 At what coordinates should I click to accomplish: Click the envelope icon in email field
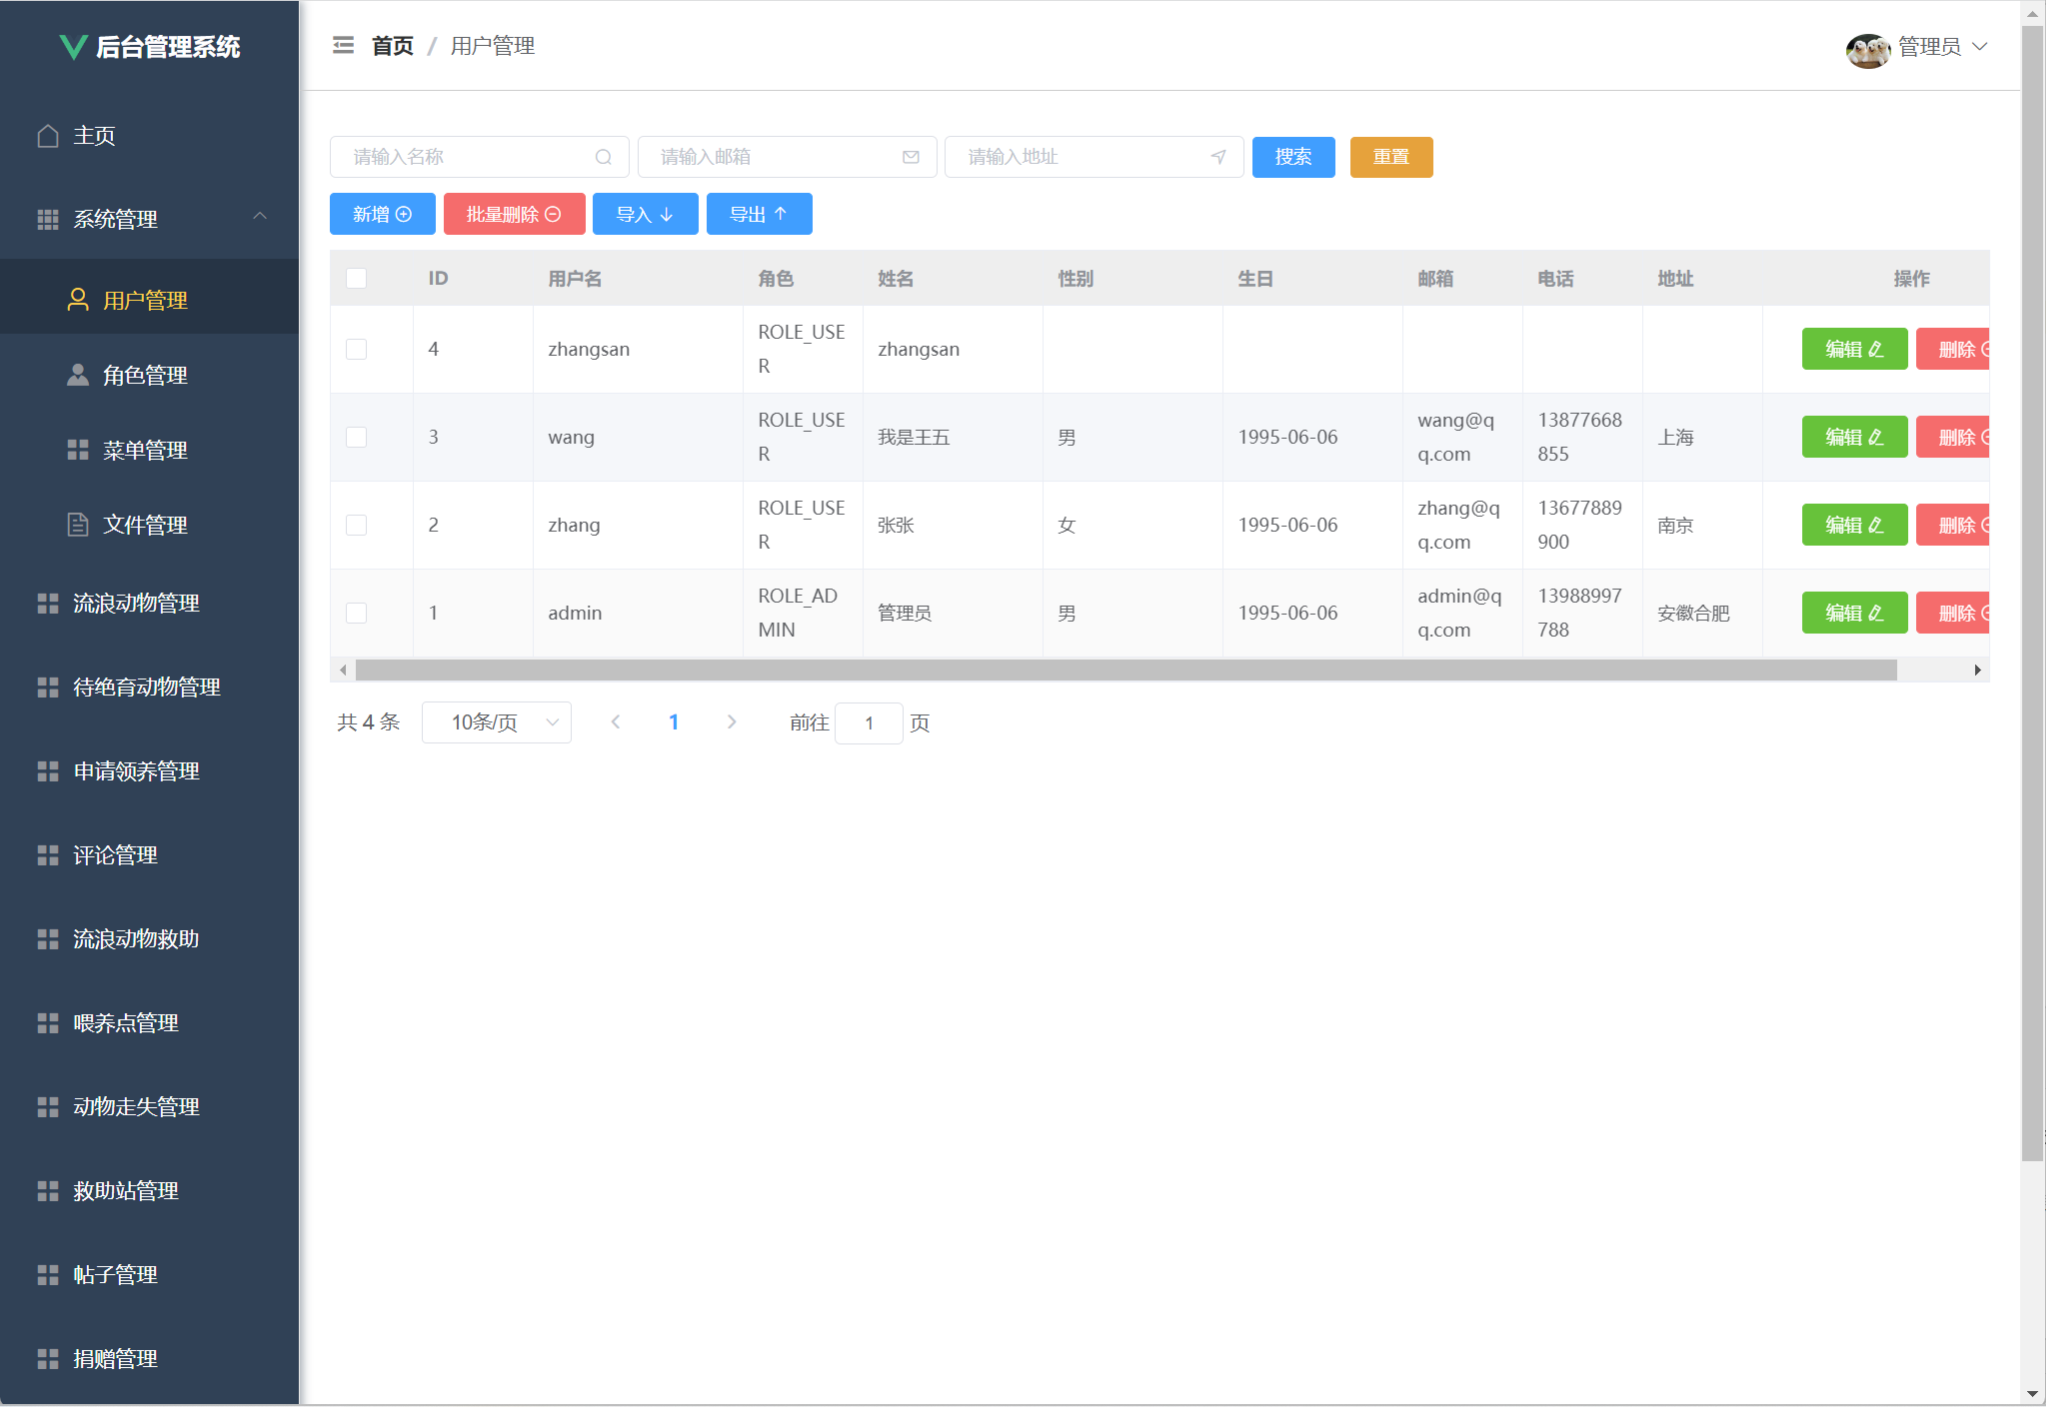point(910,157)
